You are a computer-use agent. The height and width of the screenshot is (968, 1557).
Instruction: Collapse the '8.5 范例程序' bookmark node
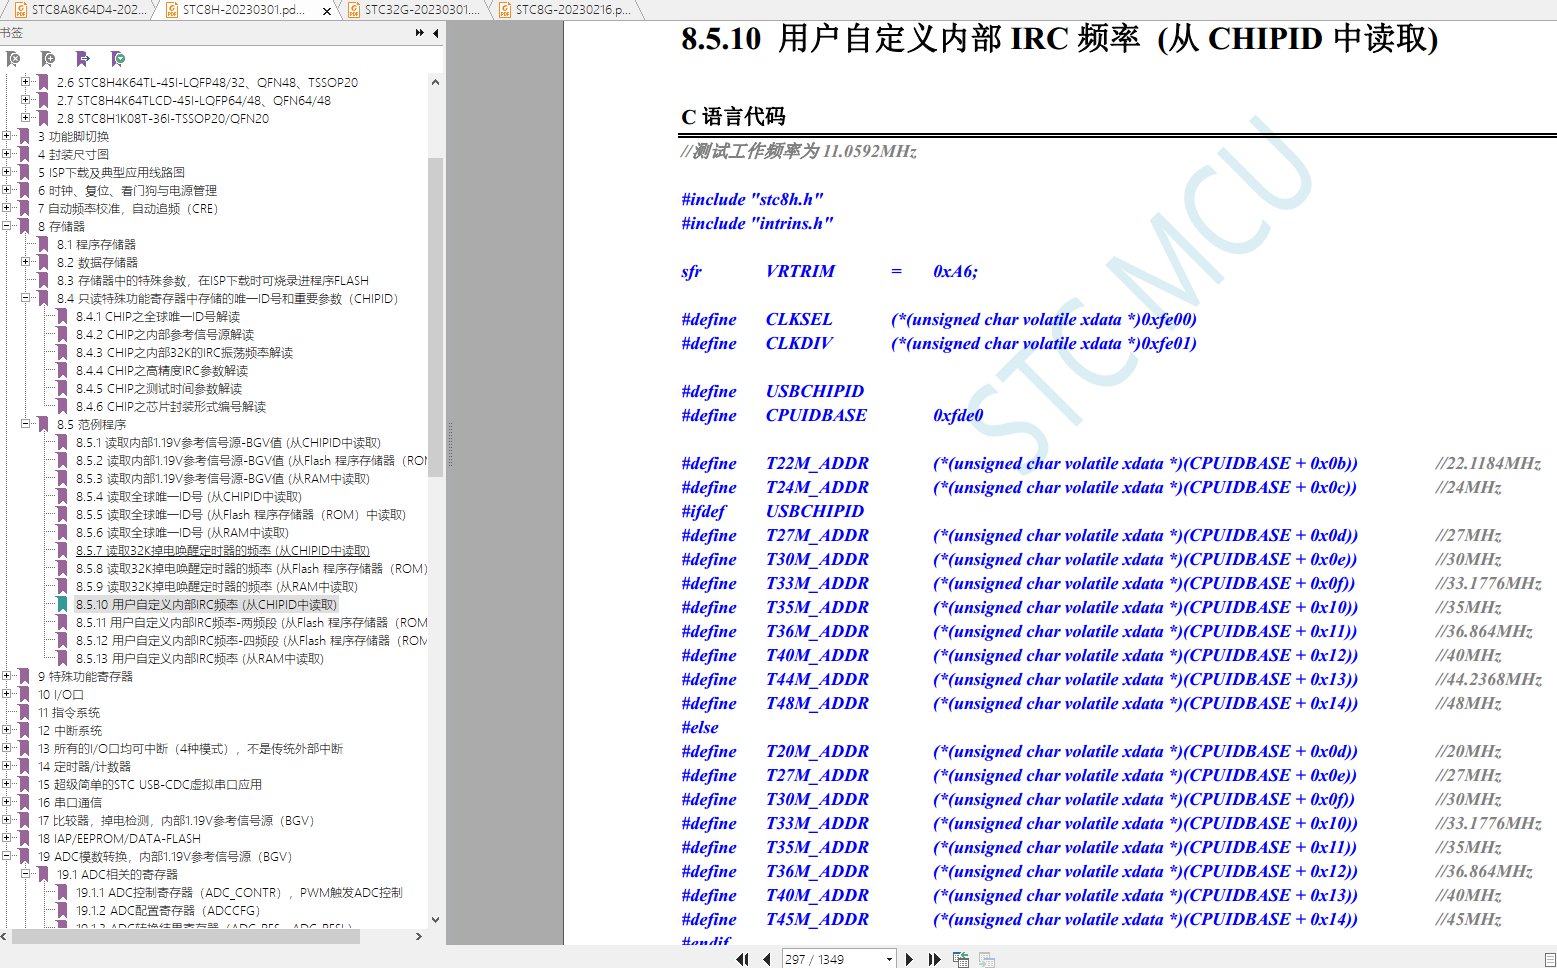[x=26, y=425]
